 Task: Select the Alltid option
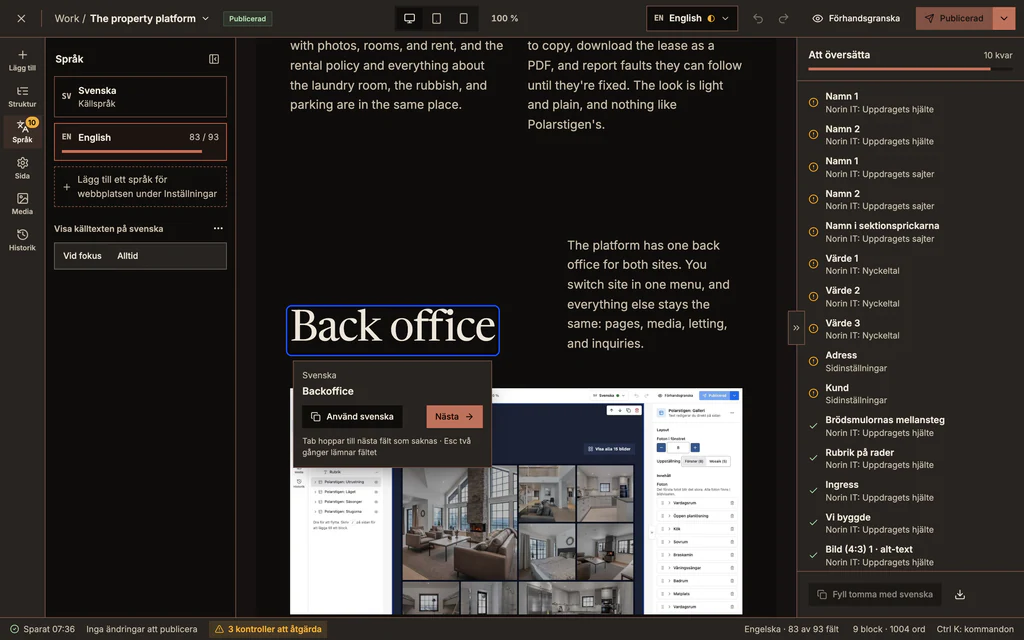127,256
